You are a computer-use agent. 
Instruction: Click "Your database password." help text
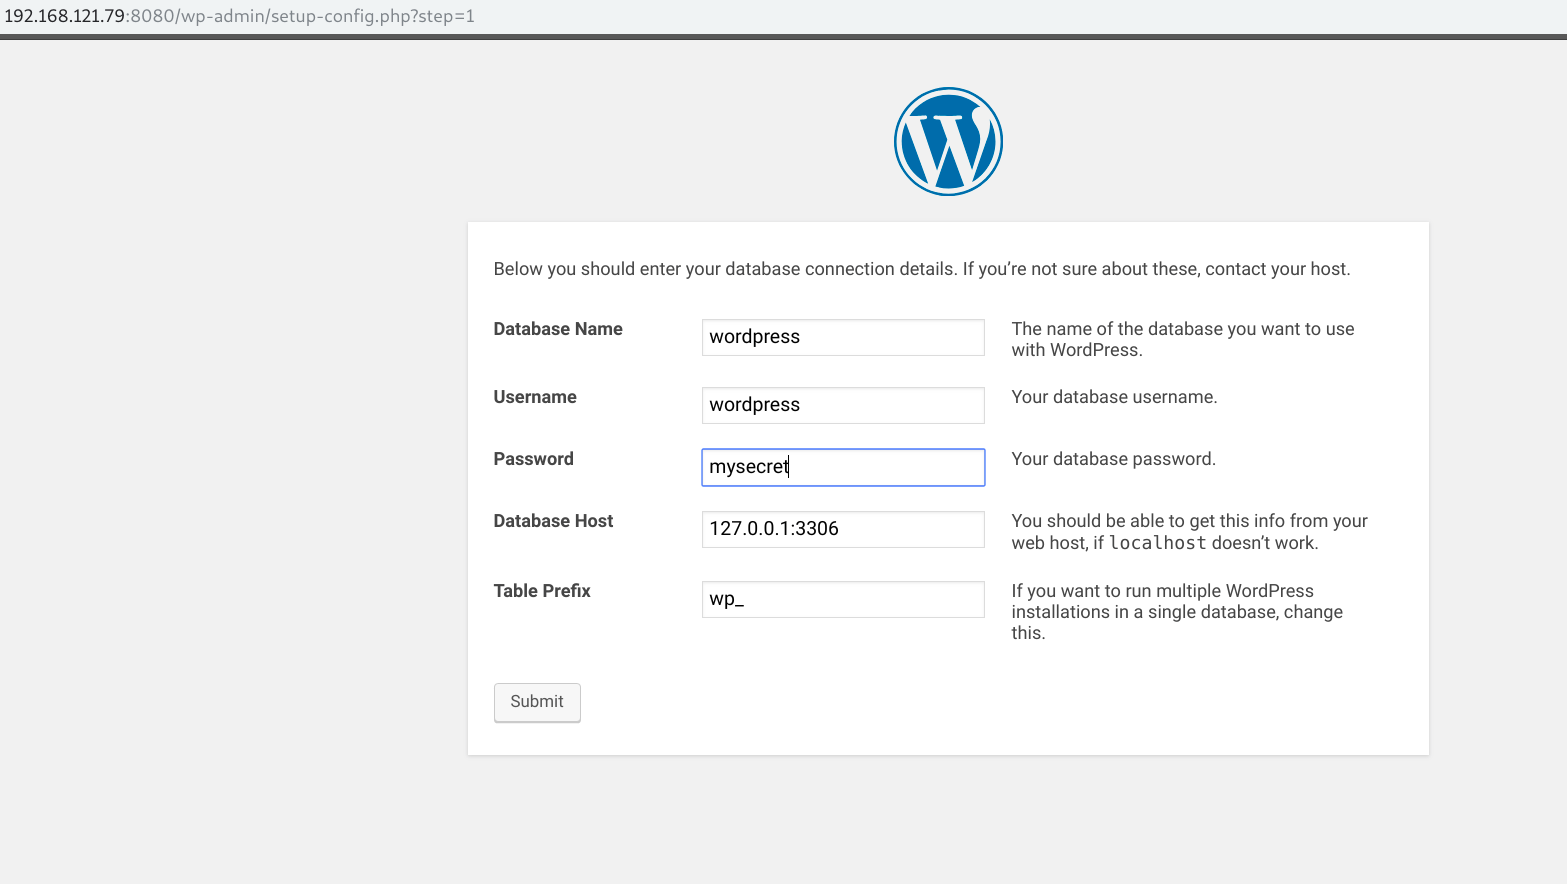point(1113,459)
